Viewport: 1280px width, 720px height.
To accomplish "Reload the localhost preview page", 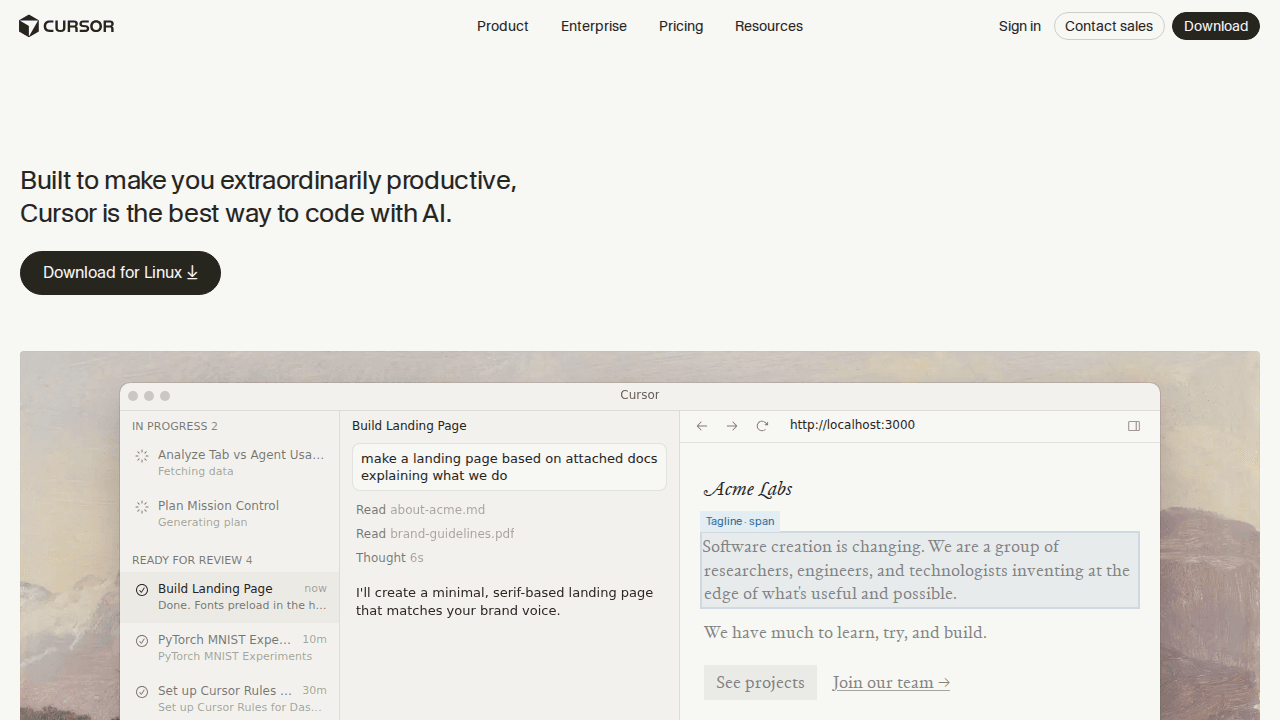I will coord(762,426).
